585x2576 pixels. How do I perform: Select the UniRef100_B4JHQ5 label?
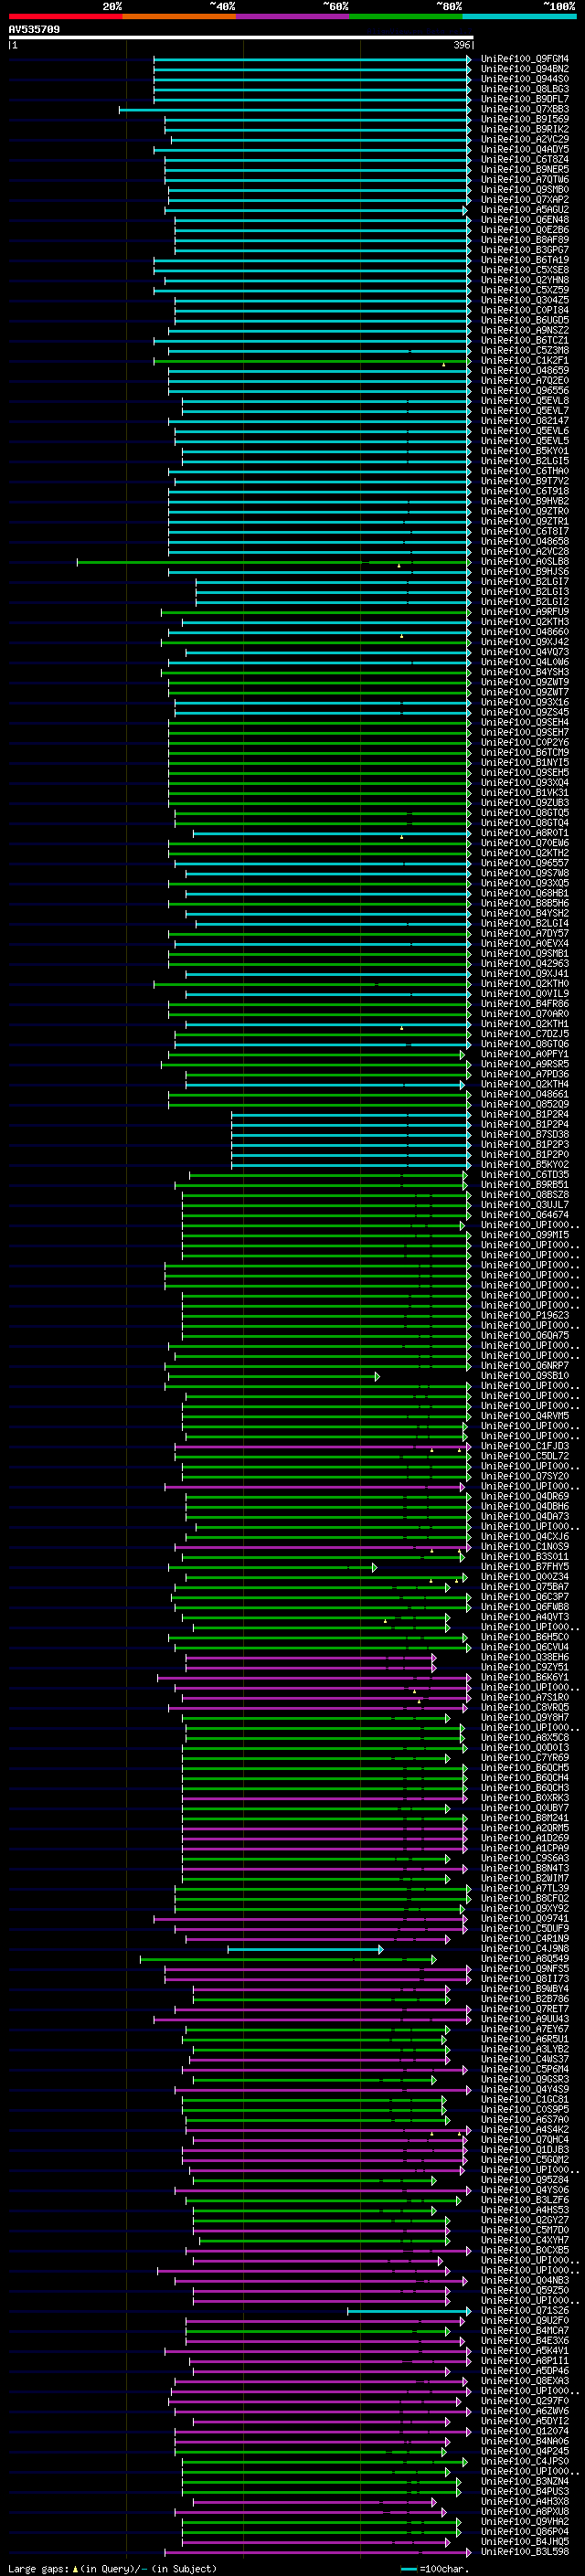[524, 2541]
